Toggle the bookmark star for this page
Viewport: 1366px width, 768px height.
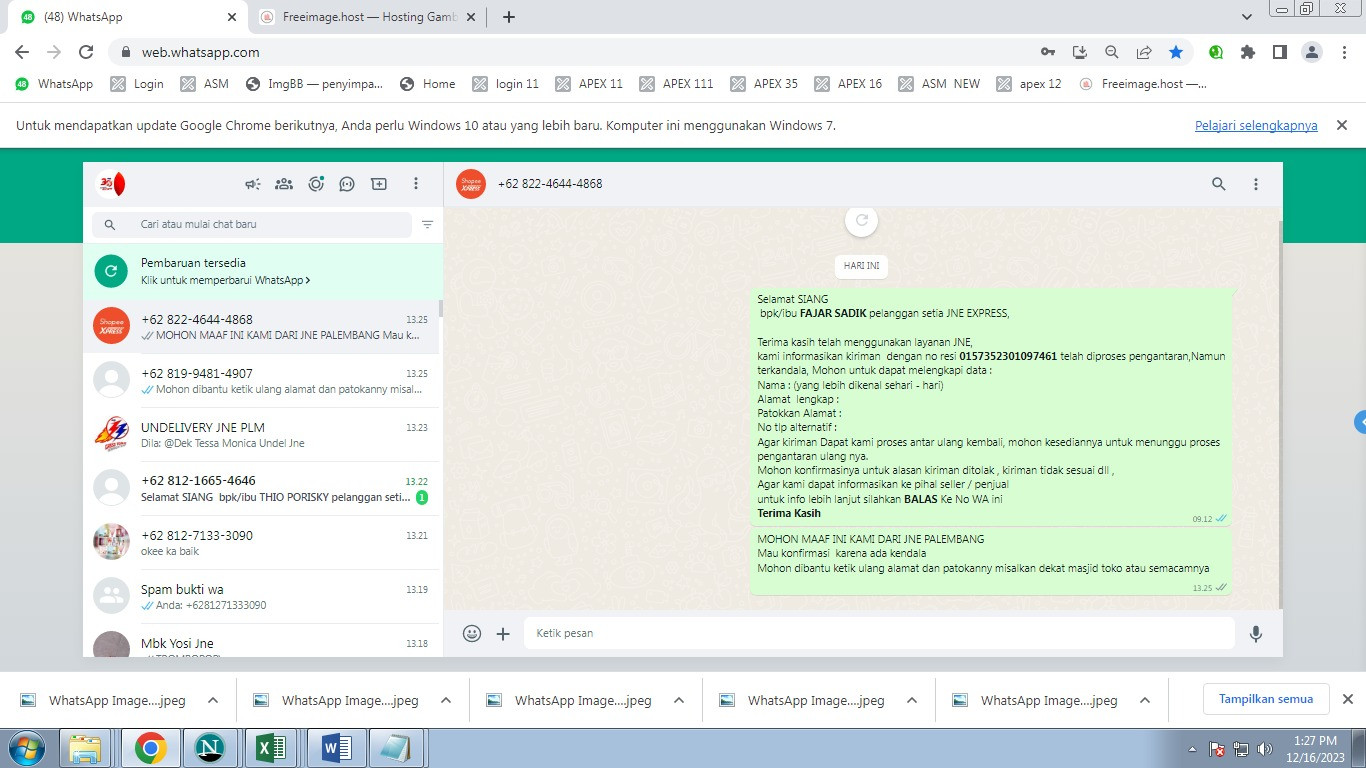(x=1176, y=52)
